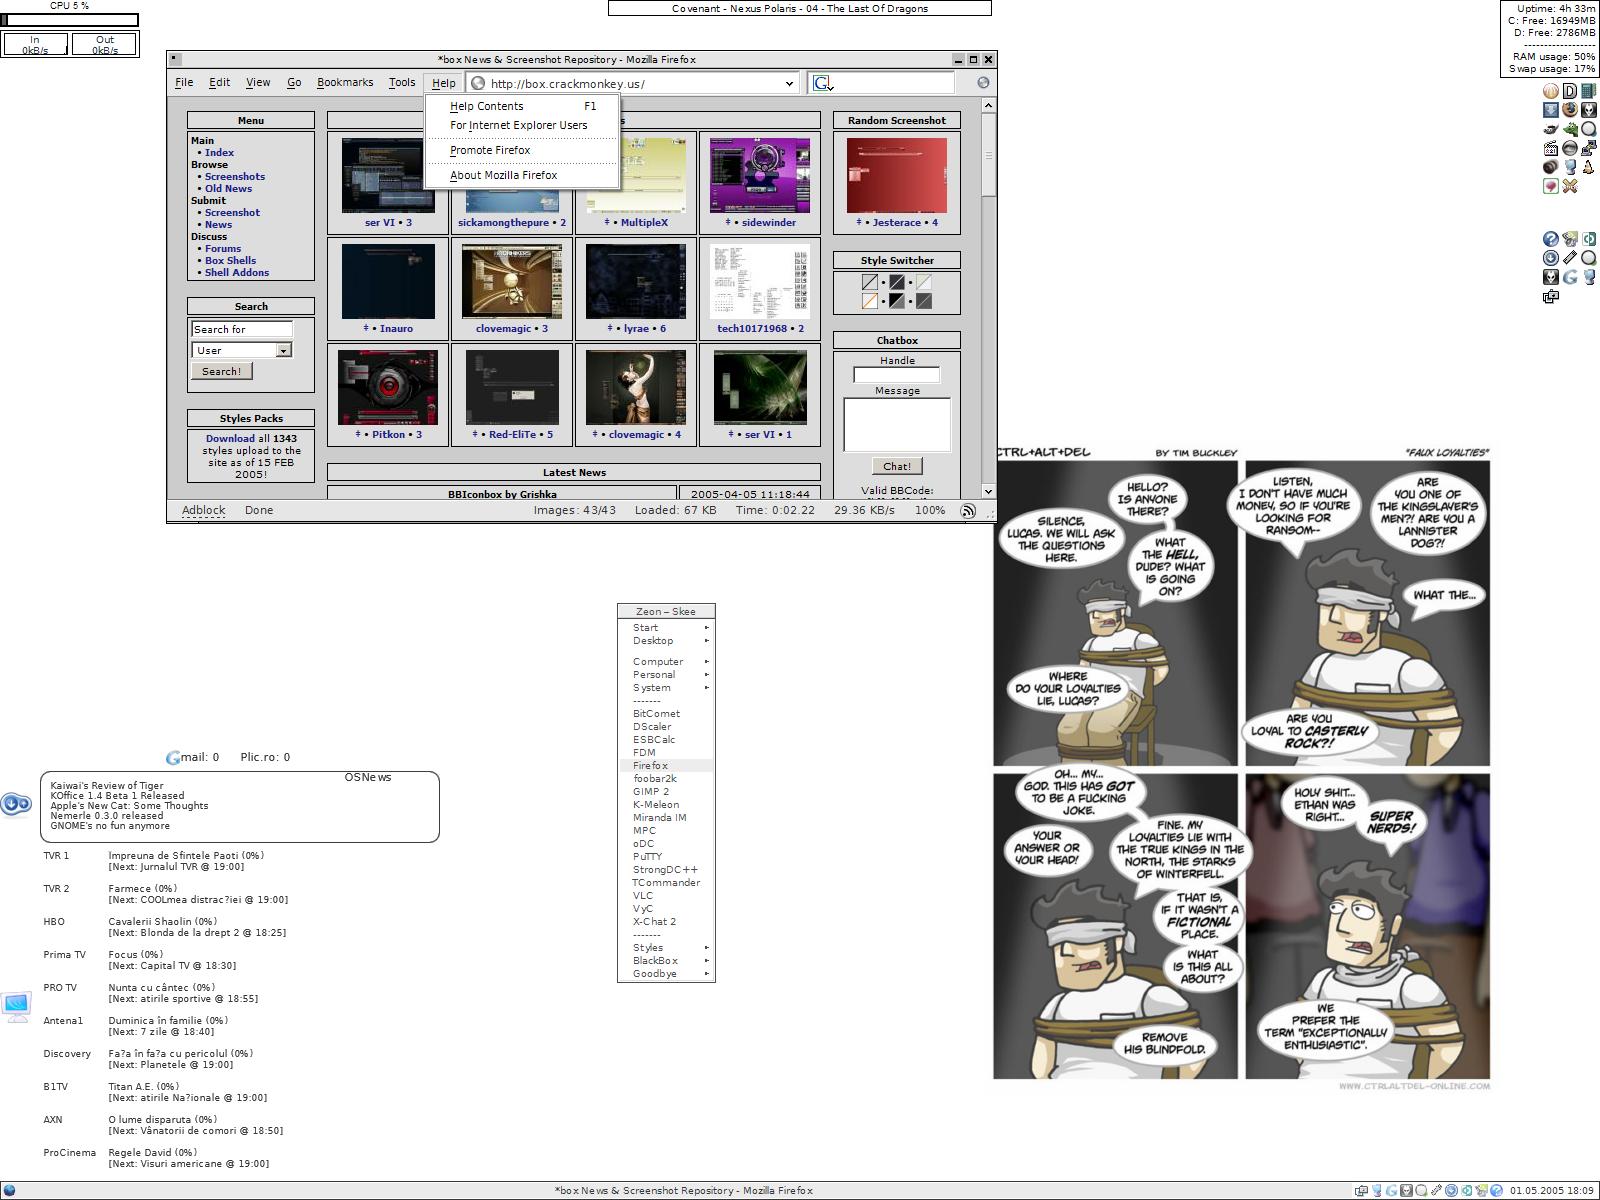Open the VLC traffic cone icon

tap(1589, 167)
